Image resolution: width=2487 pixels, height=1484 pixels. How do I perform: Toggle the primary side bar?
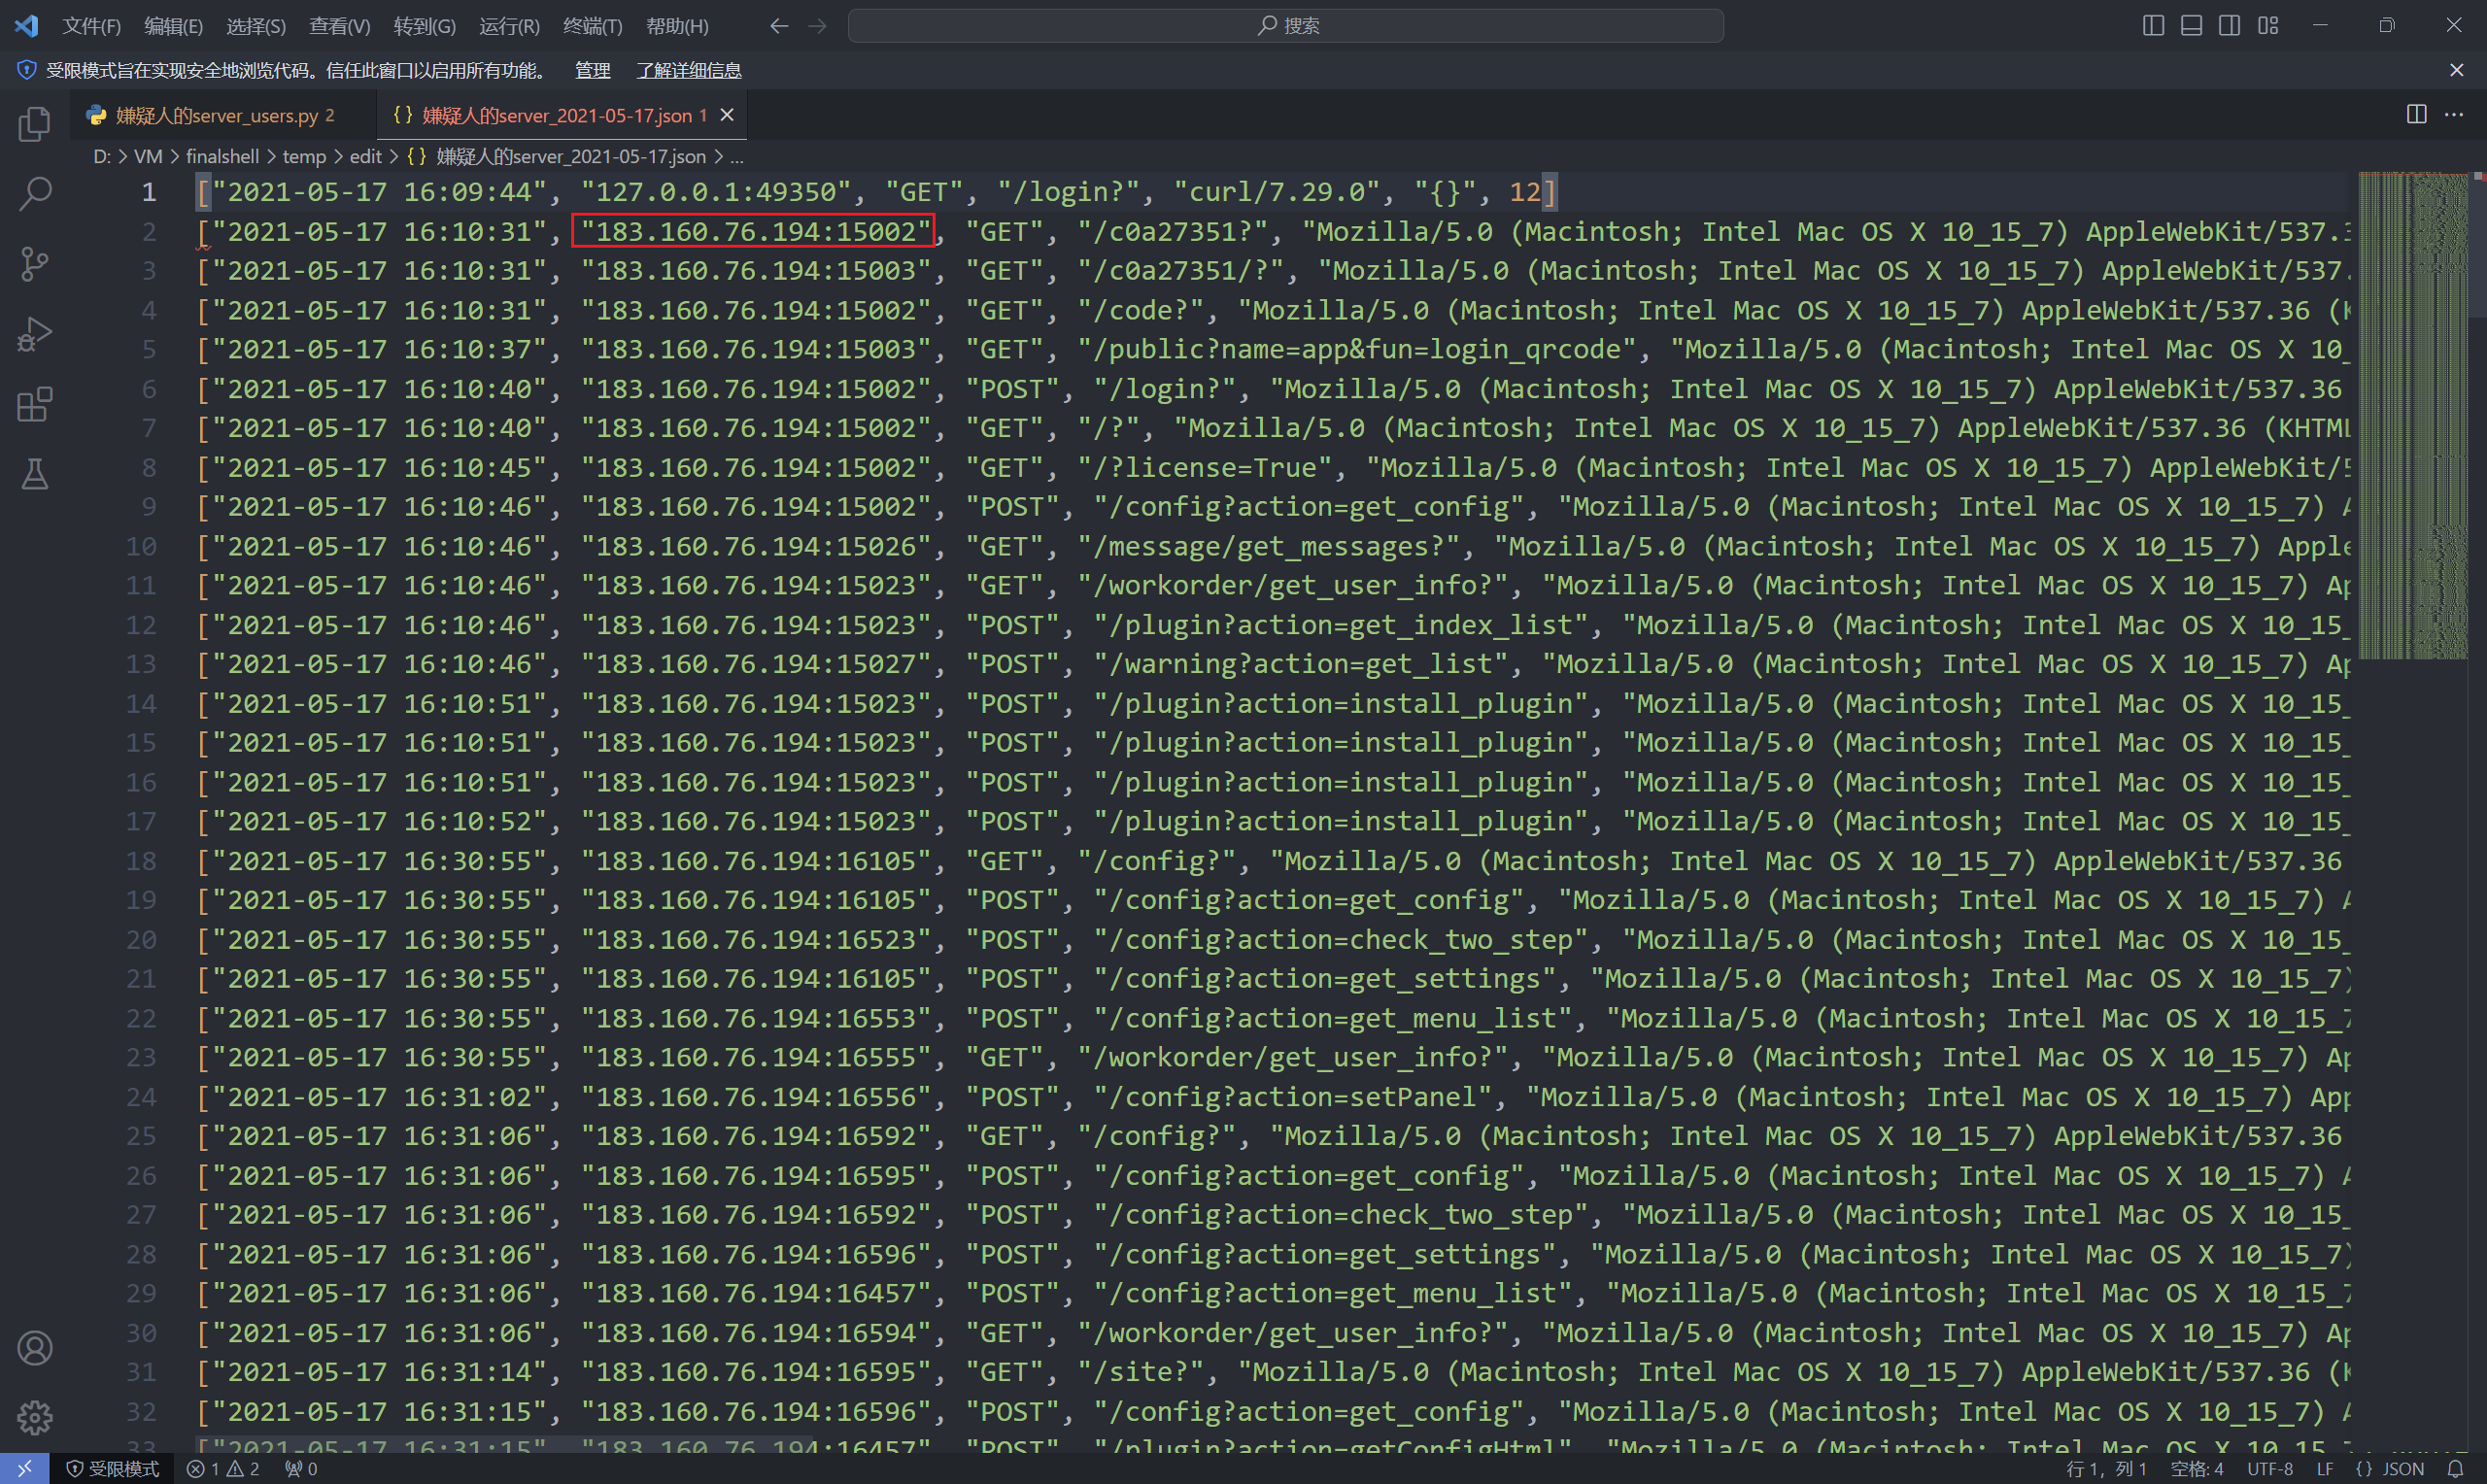(2153, 26)
